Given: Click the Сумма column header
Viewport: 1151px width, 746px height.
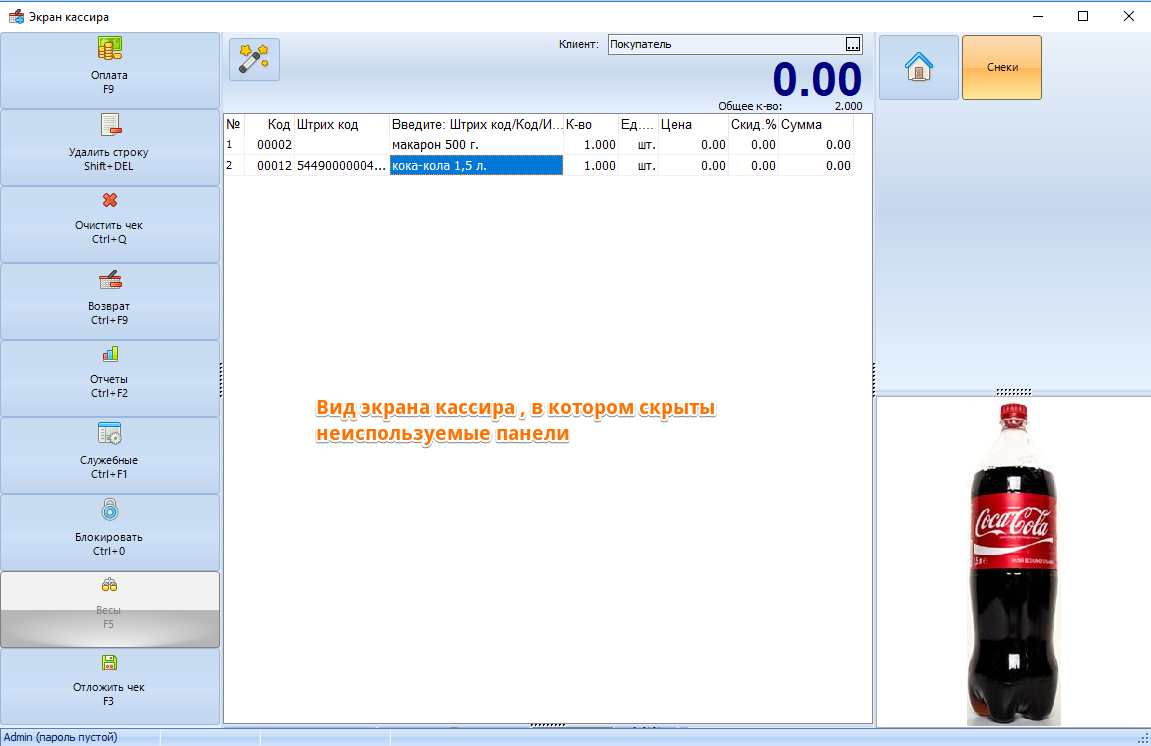Looking at the screenshot, I should coord(816,124).
